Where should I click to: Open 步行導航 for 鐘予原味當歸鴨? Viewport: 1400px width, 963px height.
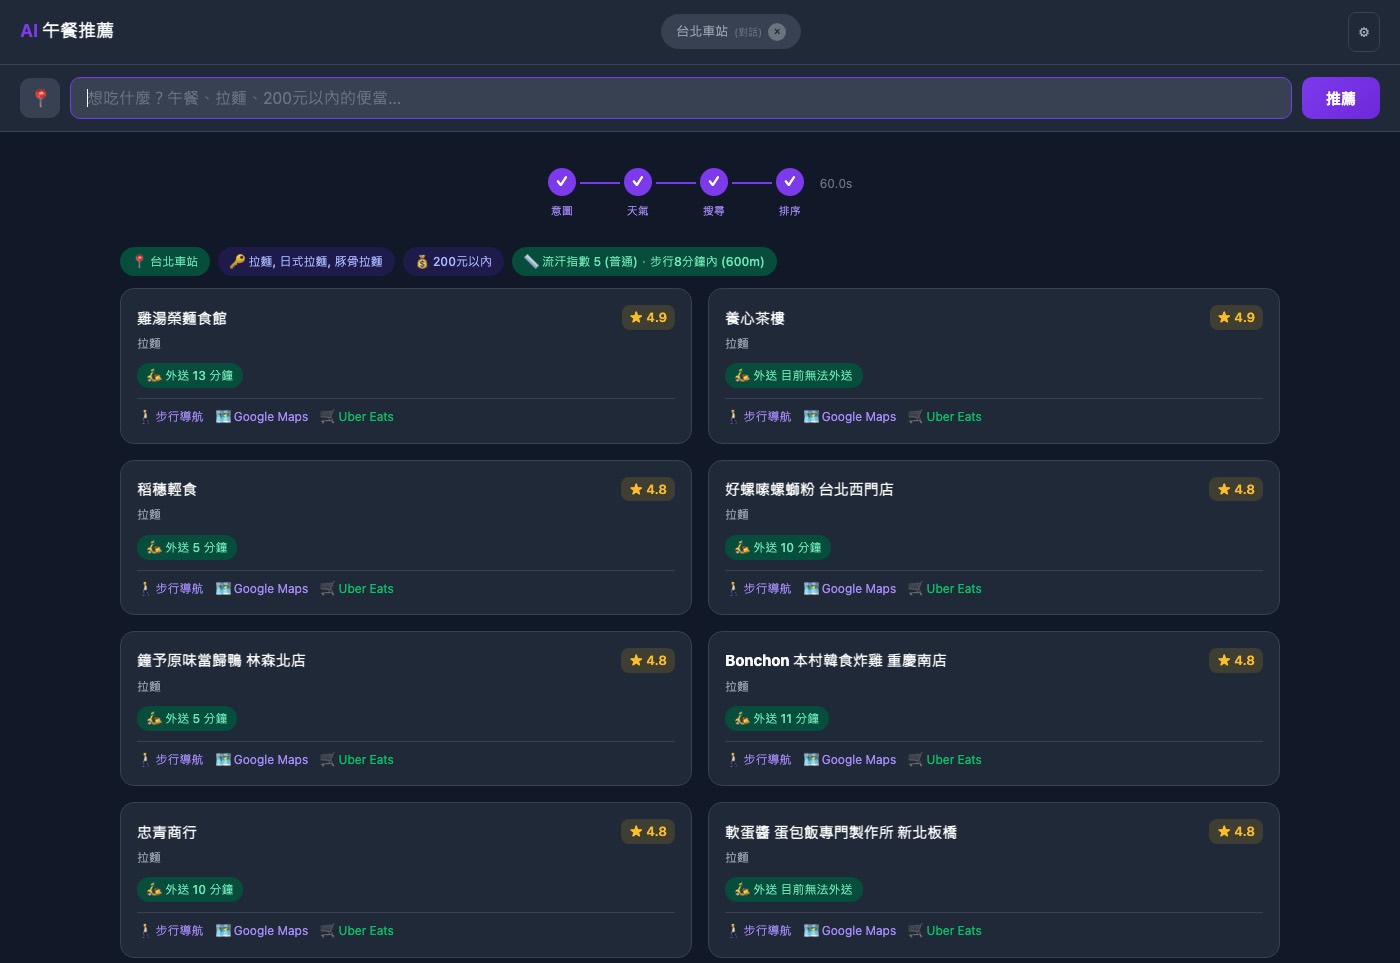tap(171, 760)
